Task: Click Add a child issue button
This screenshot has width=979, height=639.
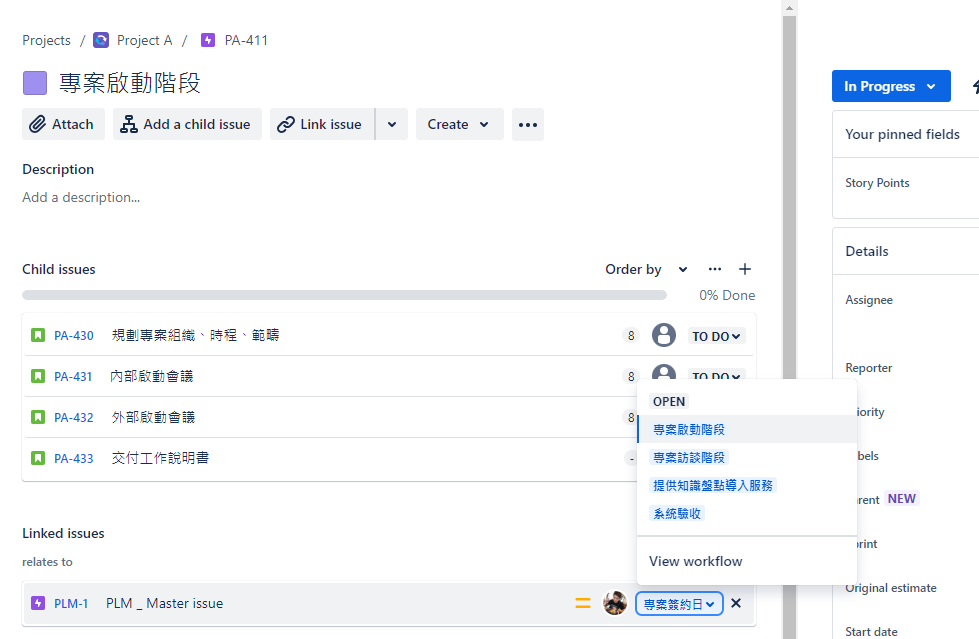Action: click(x=187, y=124)
